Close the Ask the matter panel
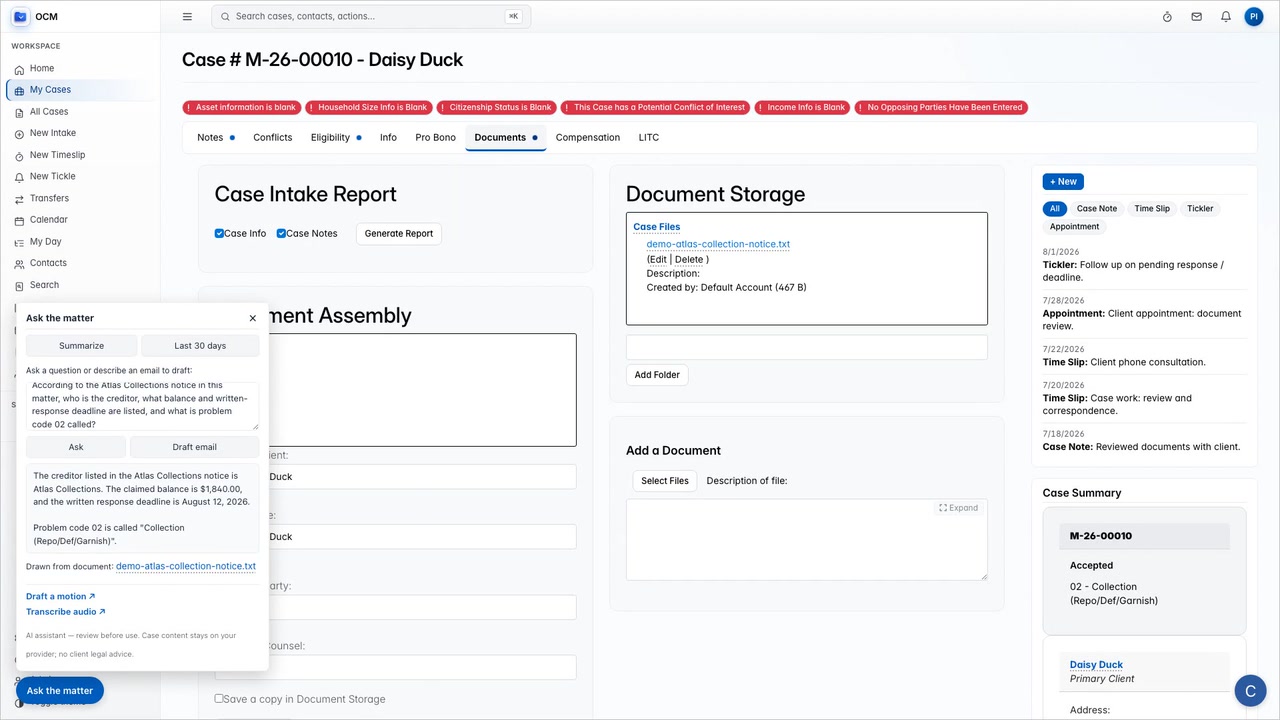The height and width of the screenshot is (720, 1280). pos(252,318)
